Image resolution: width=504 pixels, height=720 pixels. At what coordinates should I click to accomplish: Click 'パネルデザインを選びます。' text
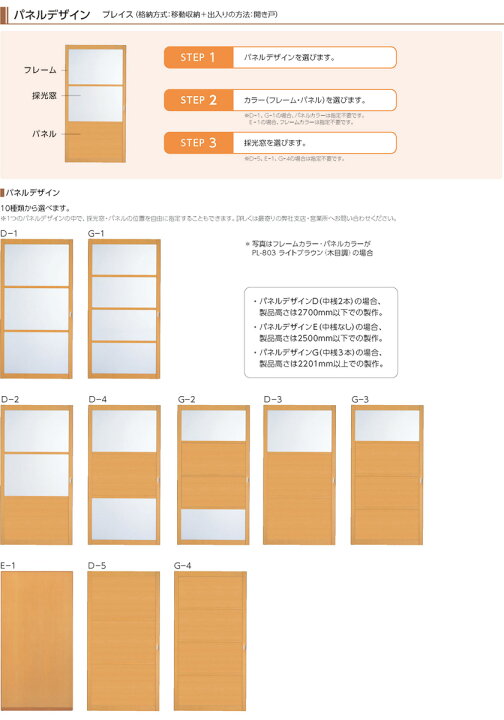coord(290,57)
